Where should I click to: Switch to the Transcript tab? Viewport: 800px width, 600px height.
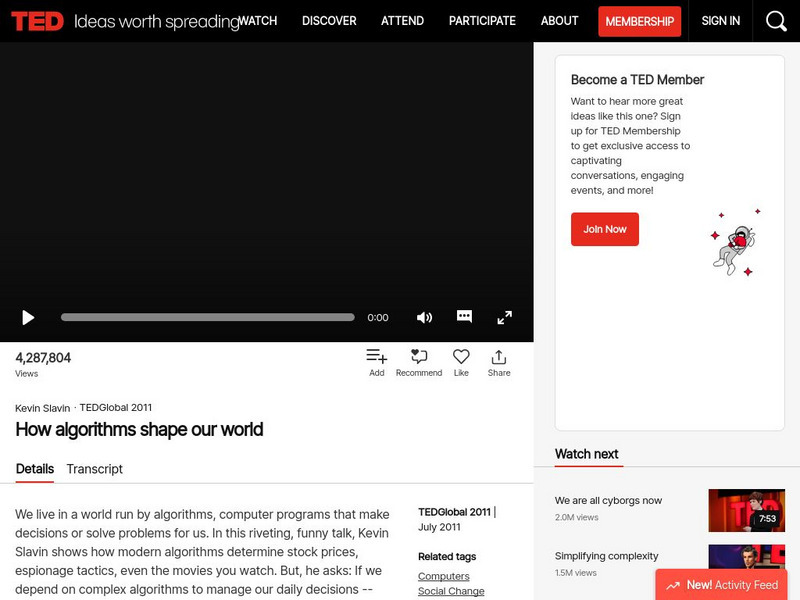(94, 469)
